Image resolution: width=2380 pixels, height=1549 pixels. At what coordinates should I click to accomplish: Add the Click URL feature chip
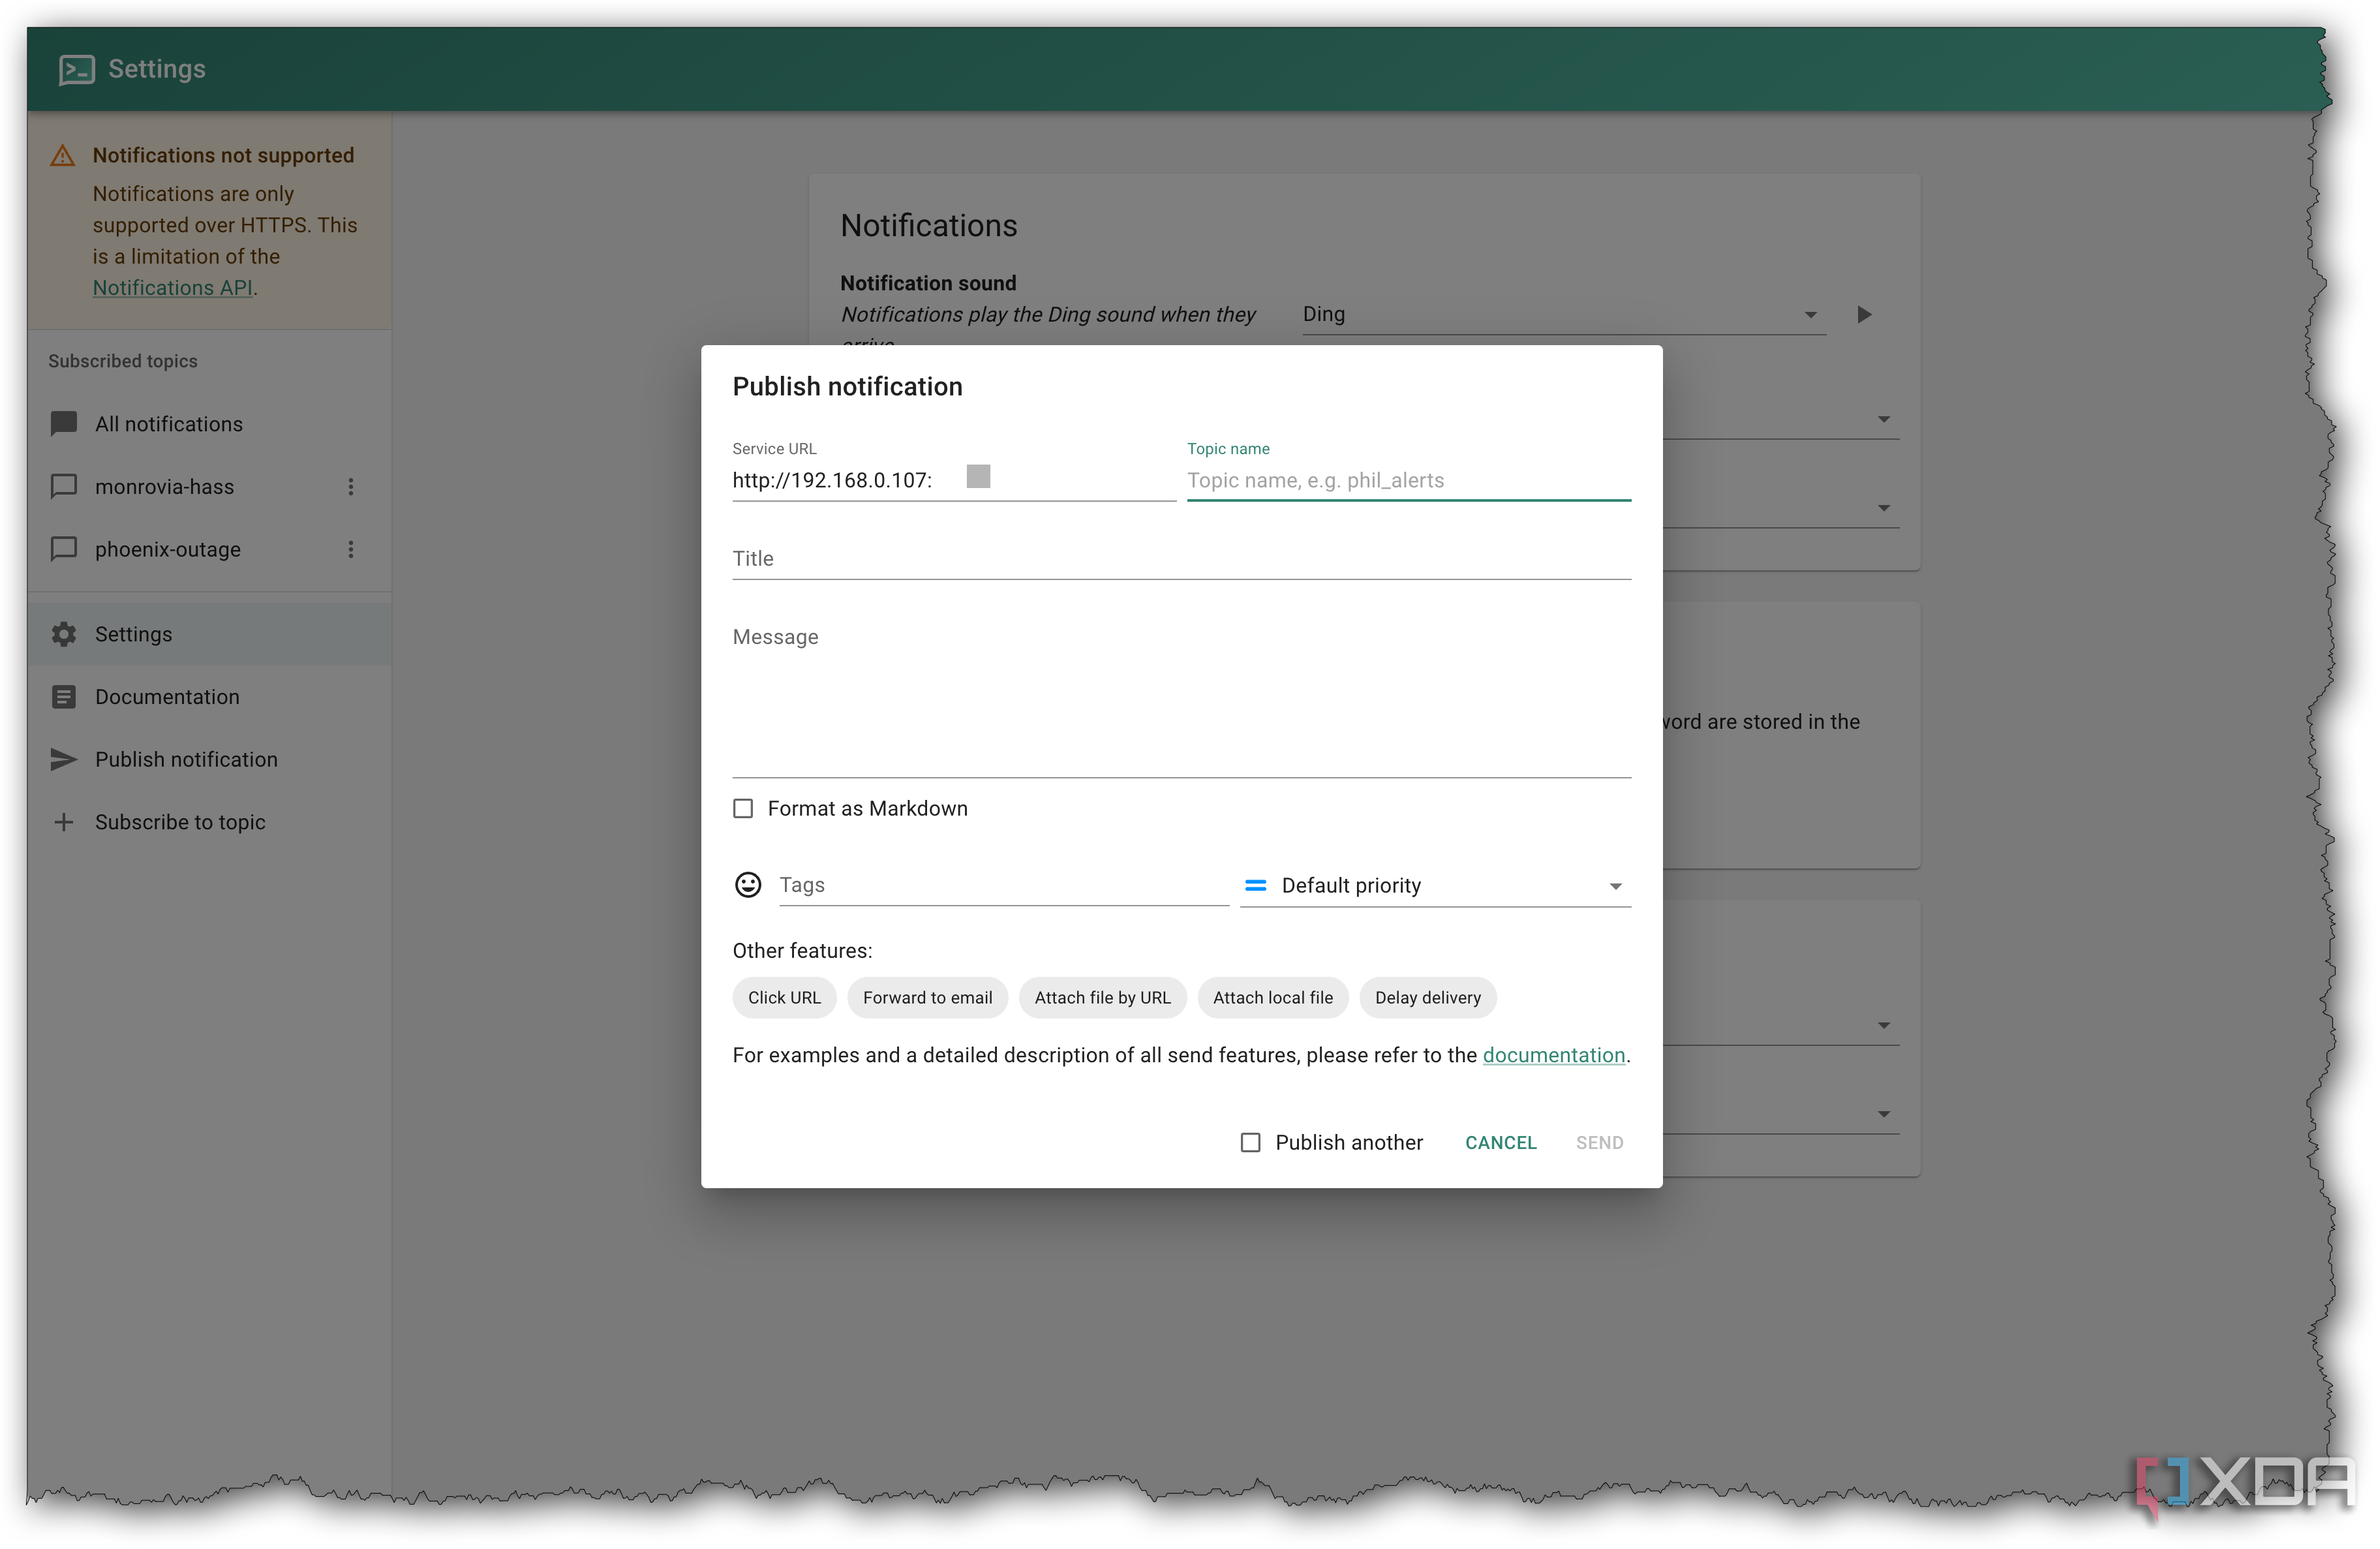[x=784, y=998]
